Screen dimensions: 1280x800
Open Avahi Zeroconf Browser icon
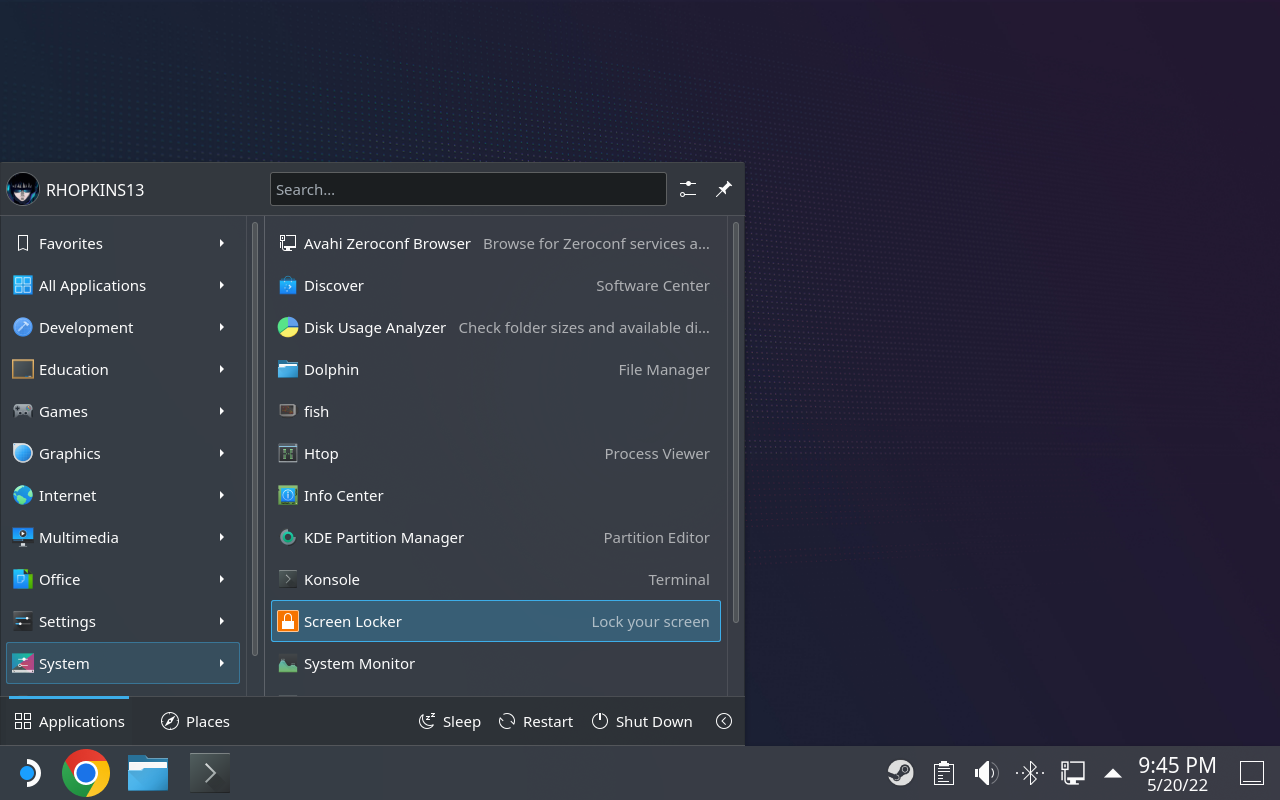coord(288,243)
